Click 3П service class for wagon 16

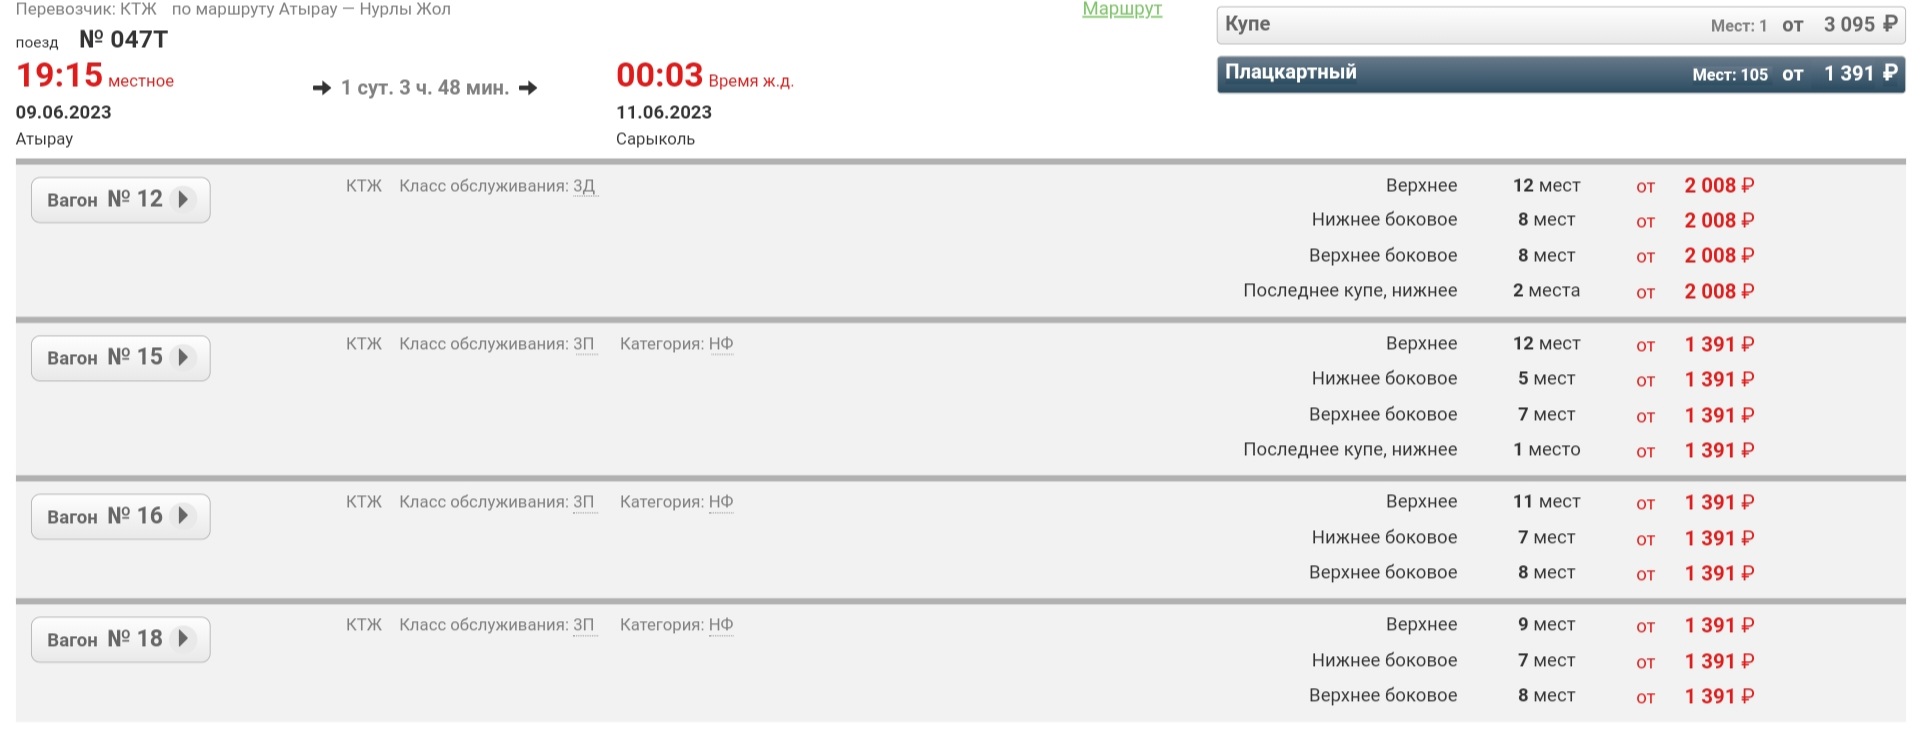(x=584, y=502)
